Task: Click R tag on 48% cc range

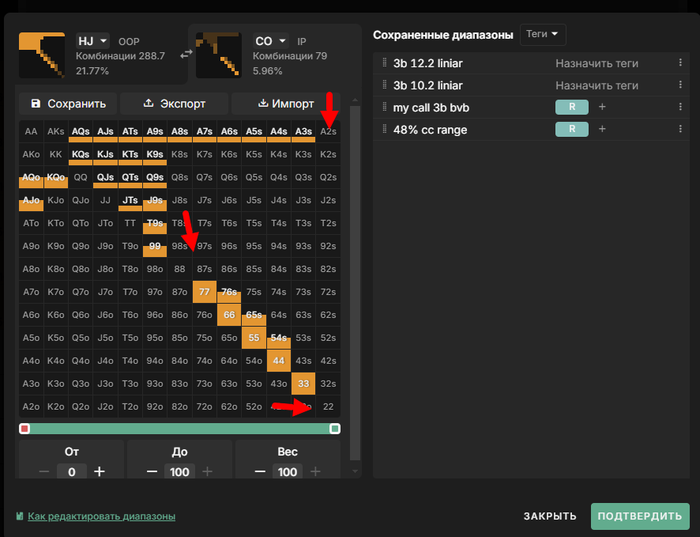Action: [572, 129]
